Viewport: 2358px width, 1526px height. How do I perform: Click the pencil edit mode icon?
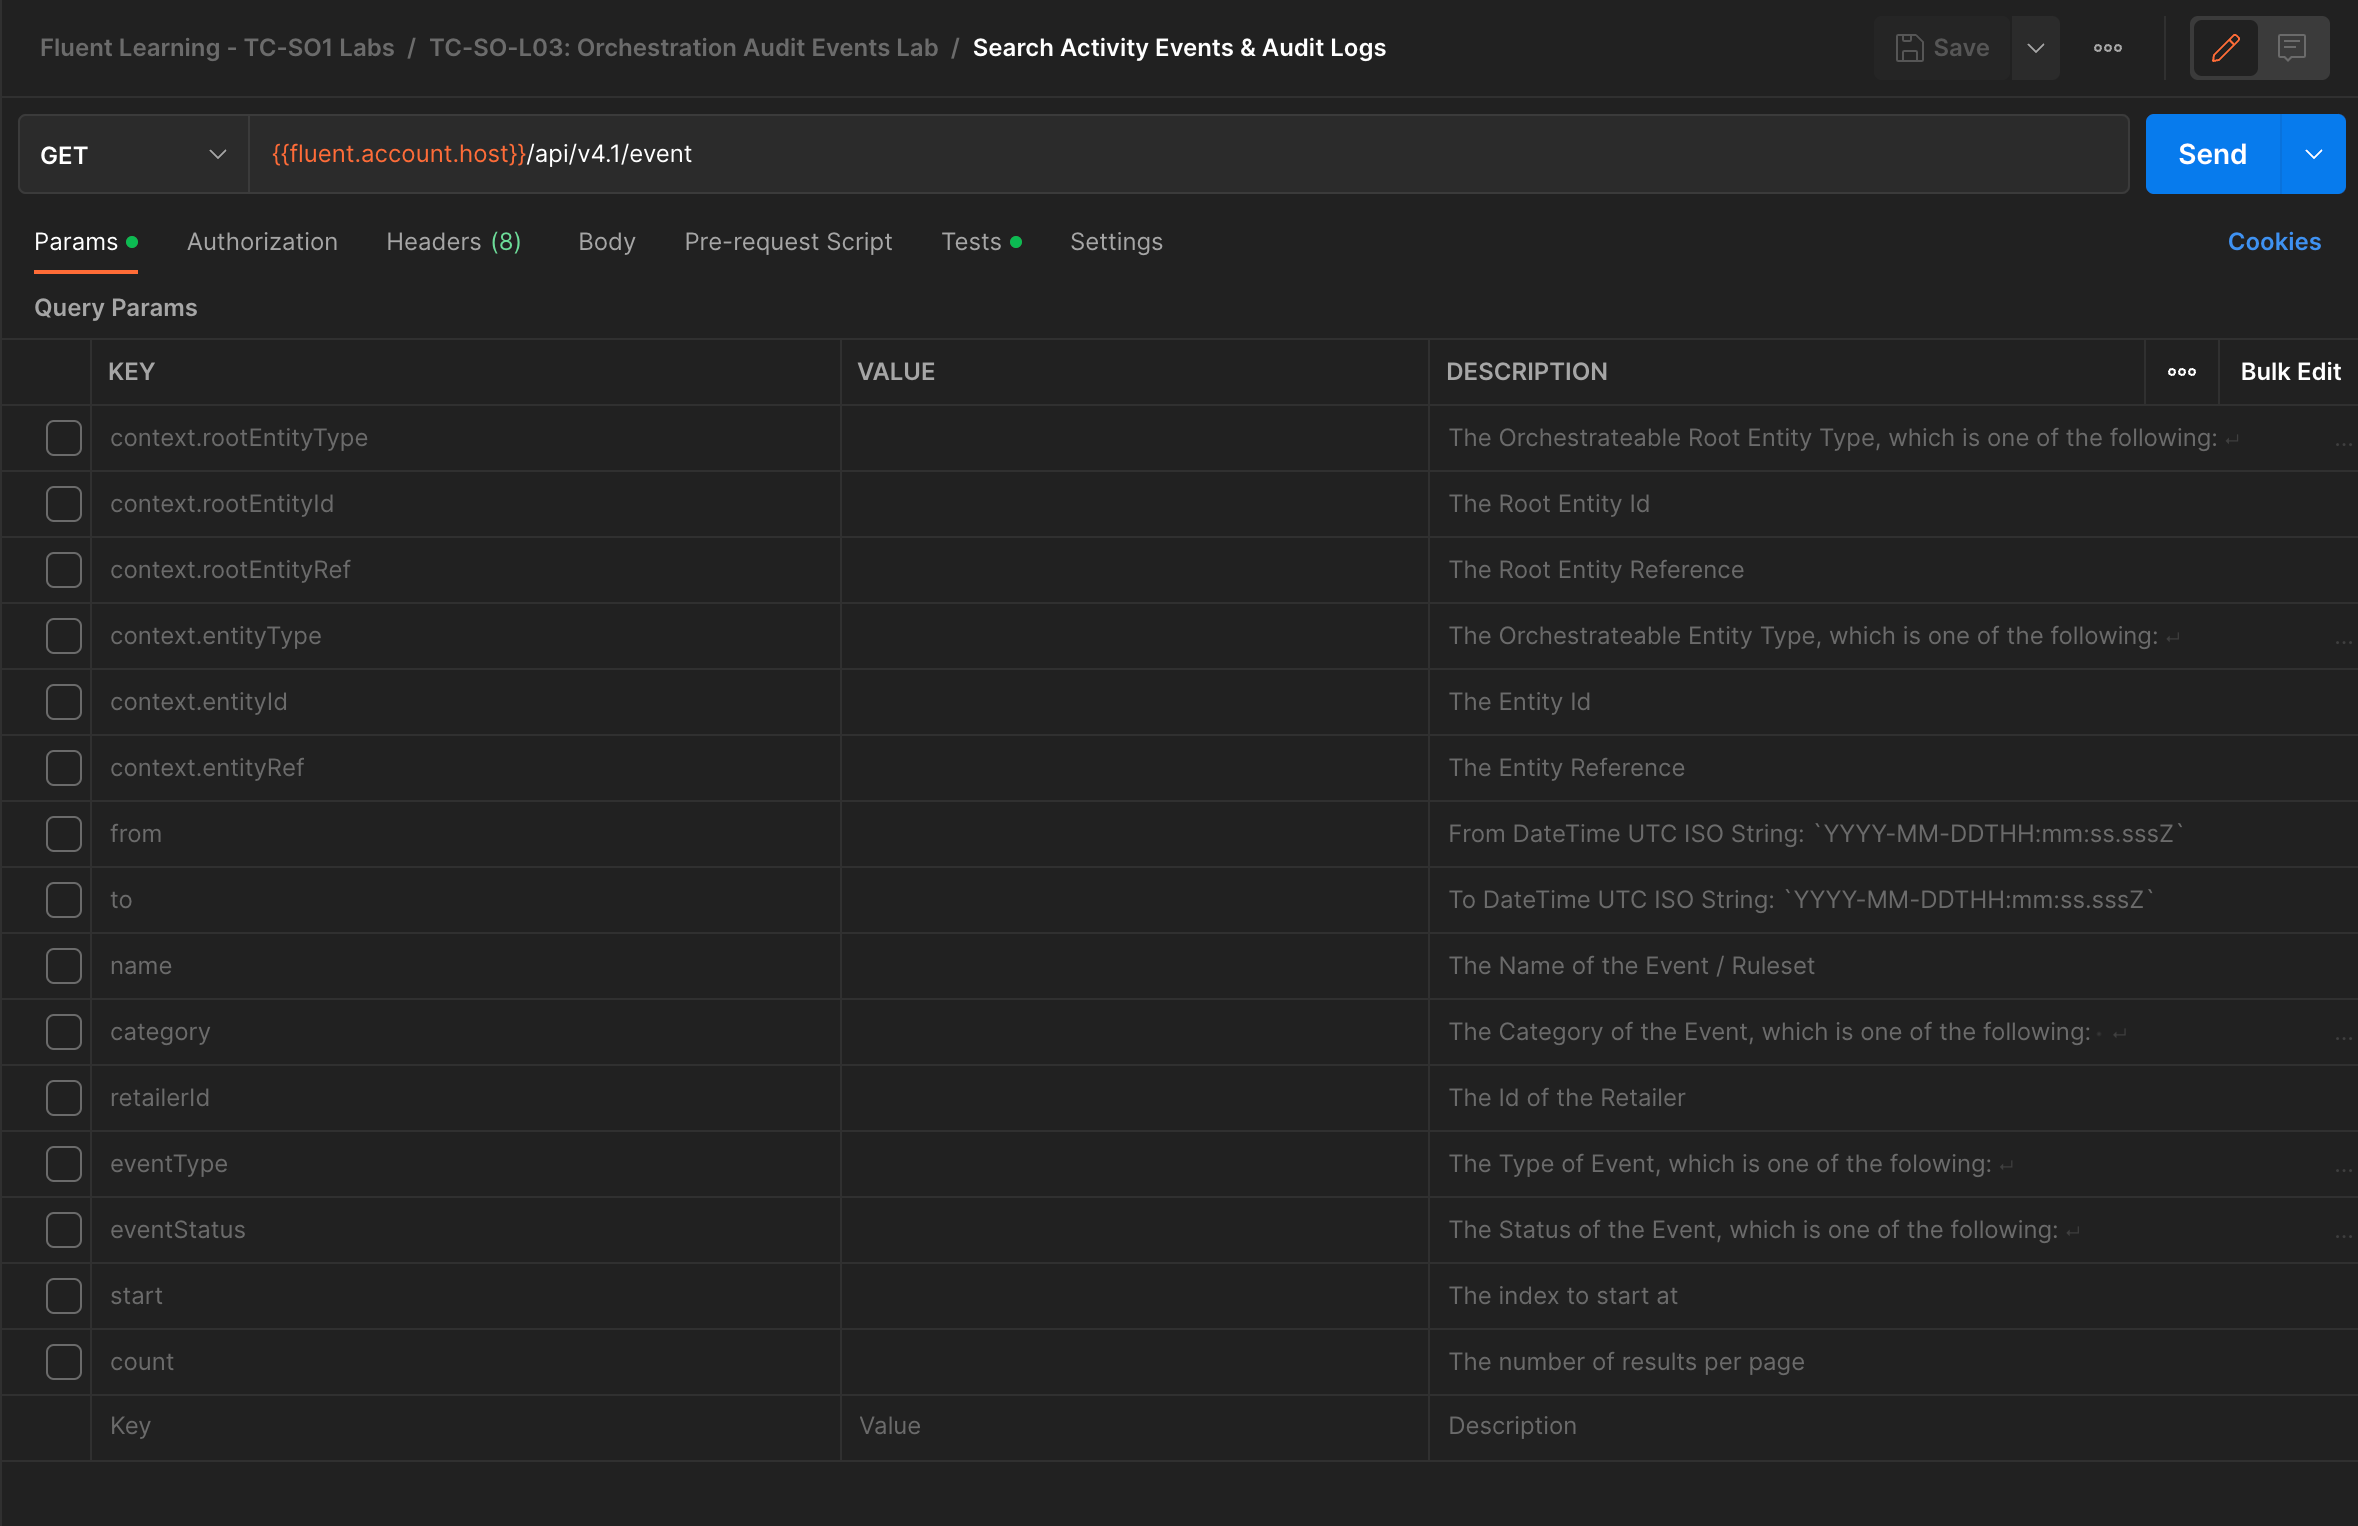pos(2225,48)
